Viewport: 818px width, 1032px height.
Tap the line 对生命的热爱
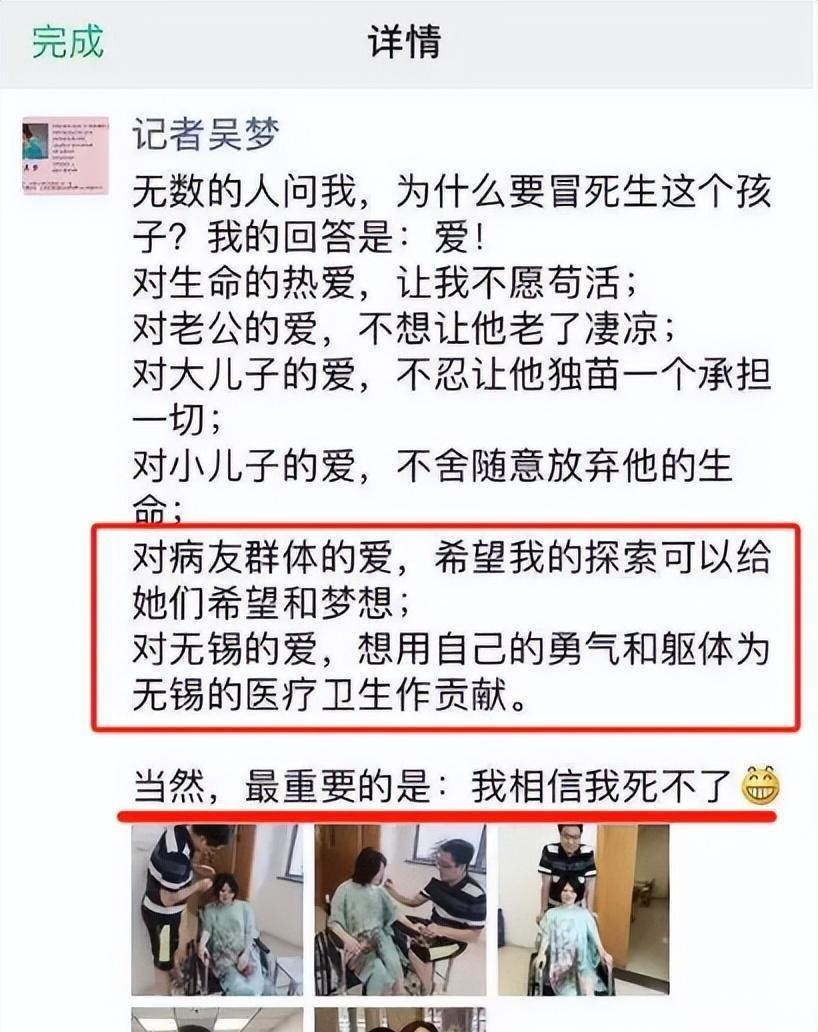[385, 282]
